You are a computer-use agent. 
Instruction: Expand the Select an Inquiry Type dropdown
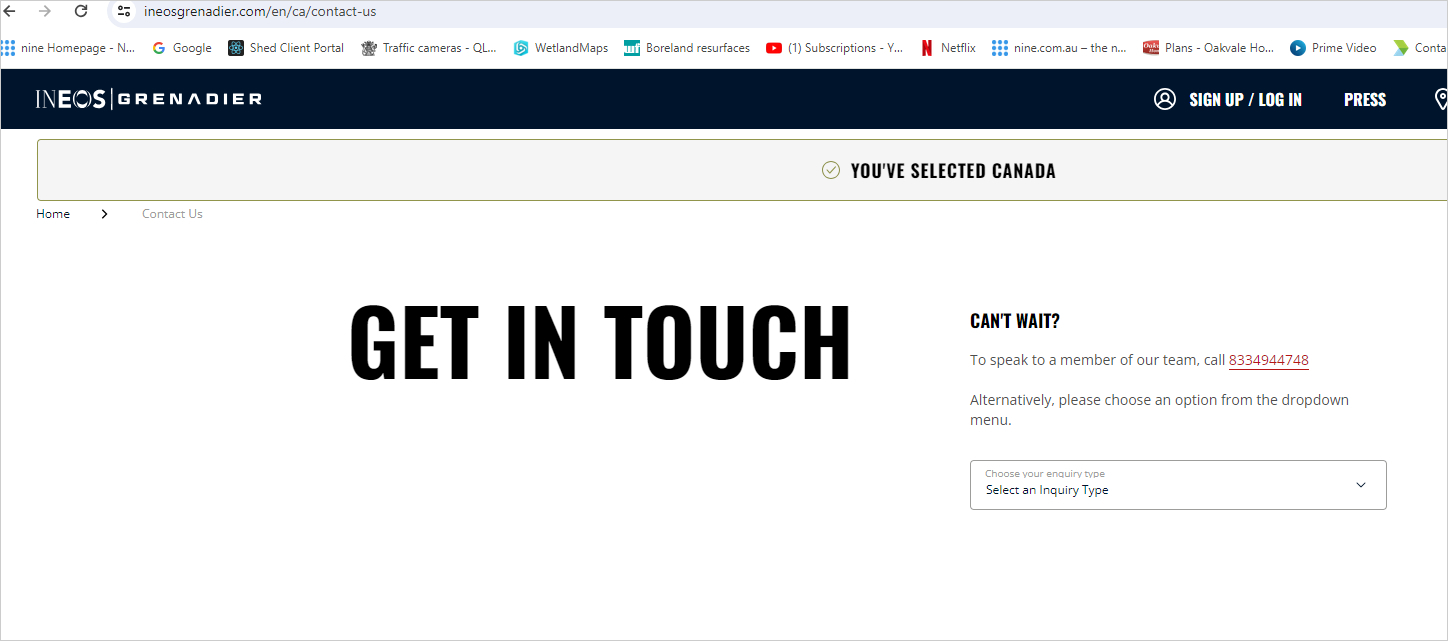coord(1177,485)
